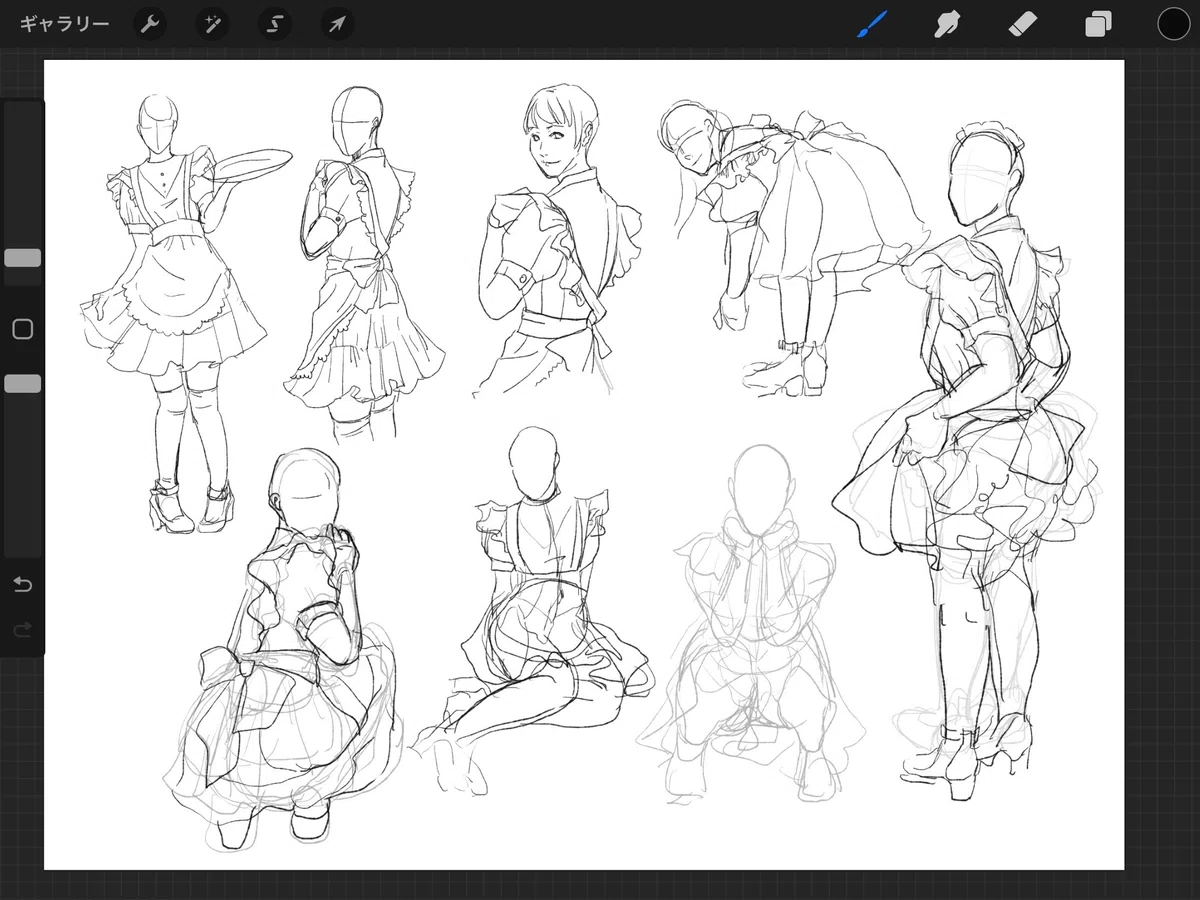Open the Layers panel
This screenshot has width=1200, height=900.
click(x=1098, y=24)
